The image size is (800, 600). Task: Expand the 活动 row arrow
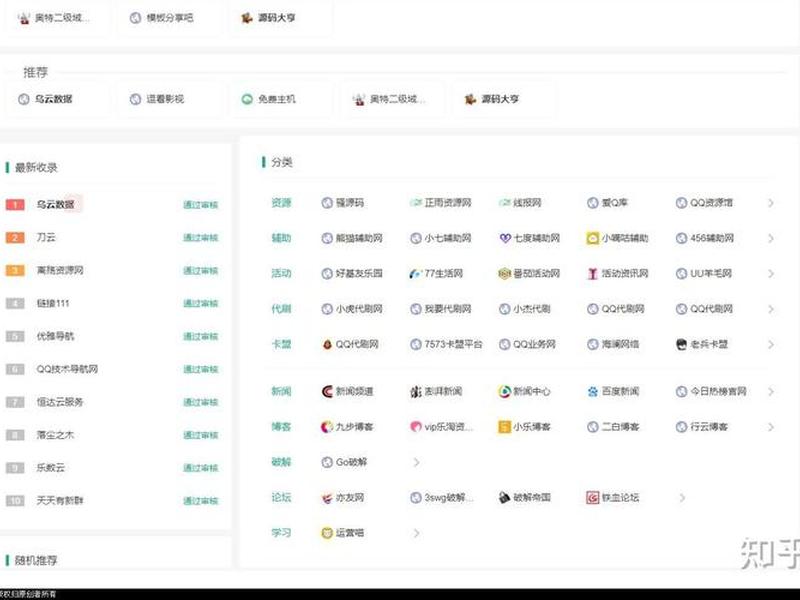point(770,274)
